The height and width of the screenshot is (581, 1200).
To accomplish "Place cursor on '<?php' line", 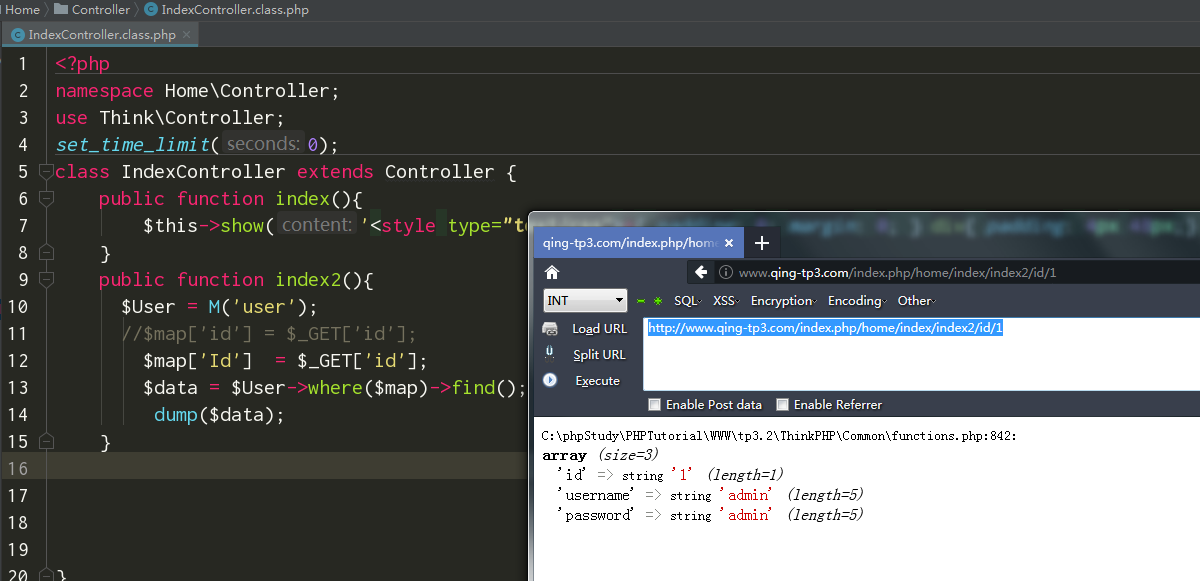I will pyautogui.click(x=82, y=64).
